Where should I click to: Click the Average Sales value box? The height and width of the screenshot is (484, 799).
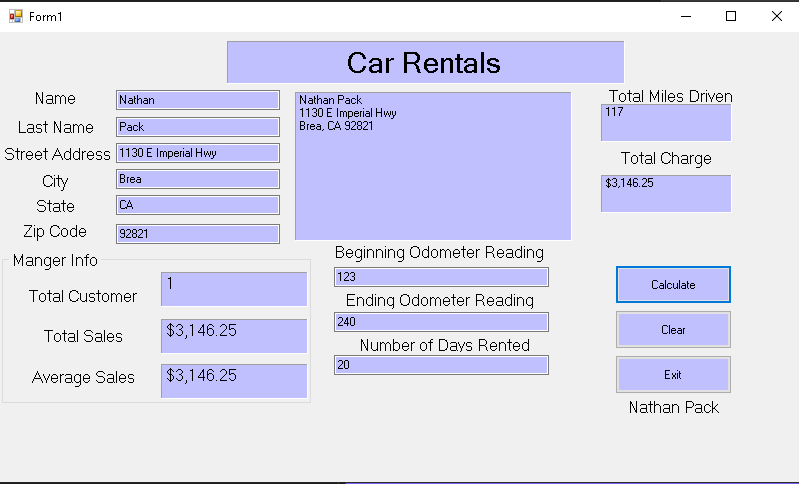pyautogui.click(x=233, y=381)
